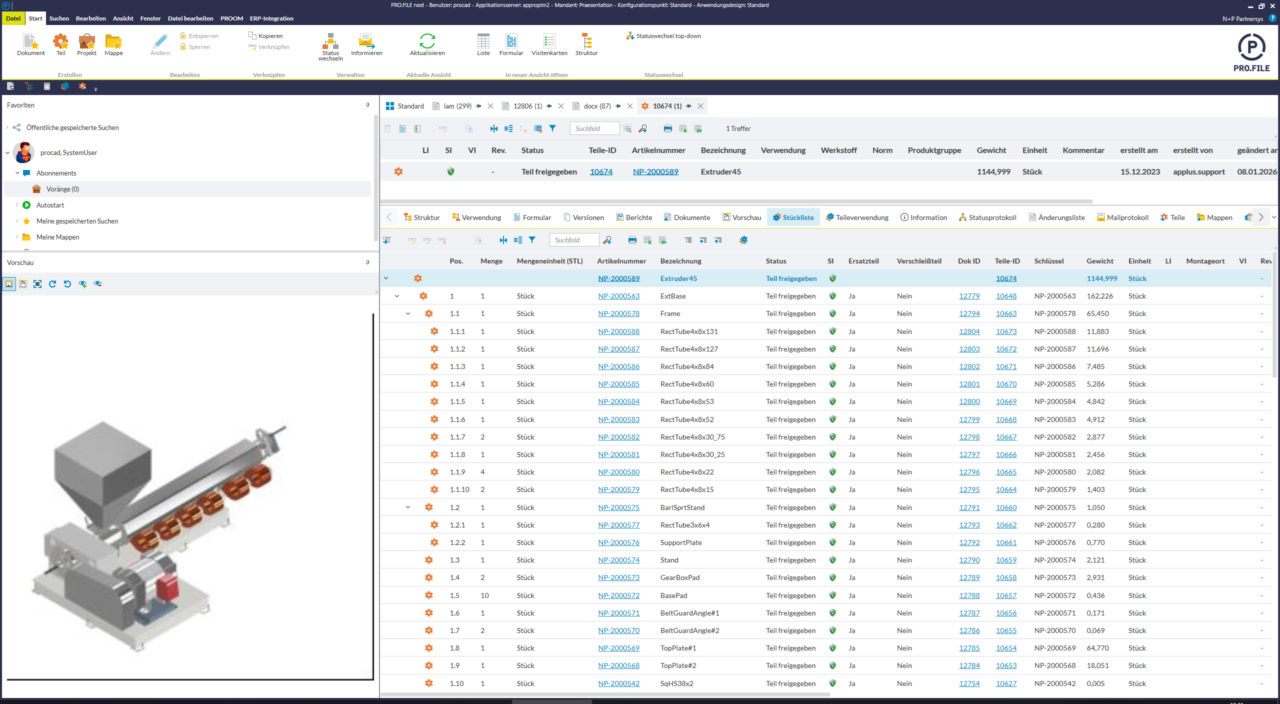Select the docx (87) result tab

click(597, 106)
